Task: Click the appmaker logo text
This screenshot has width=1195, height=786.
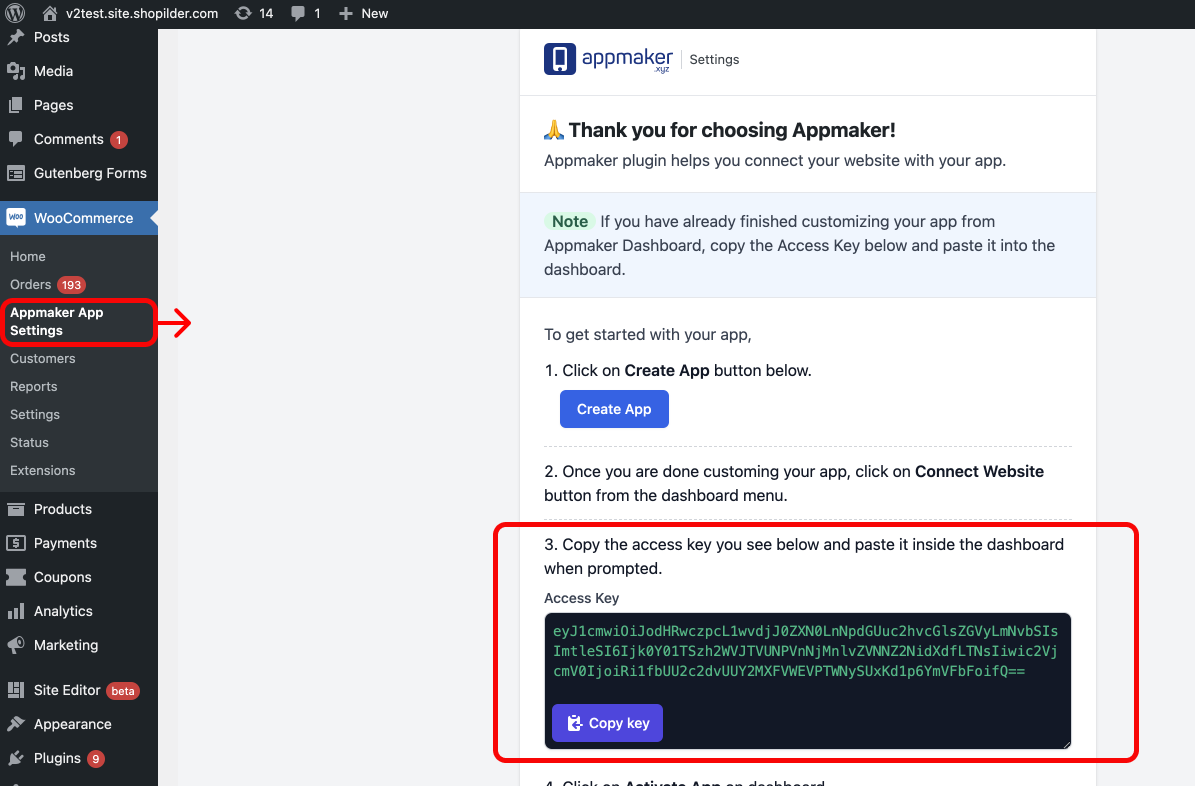Action: click(x=627, y=59)
